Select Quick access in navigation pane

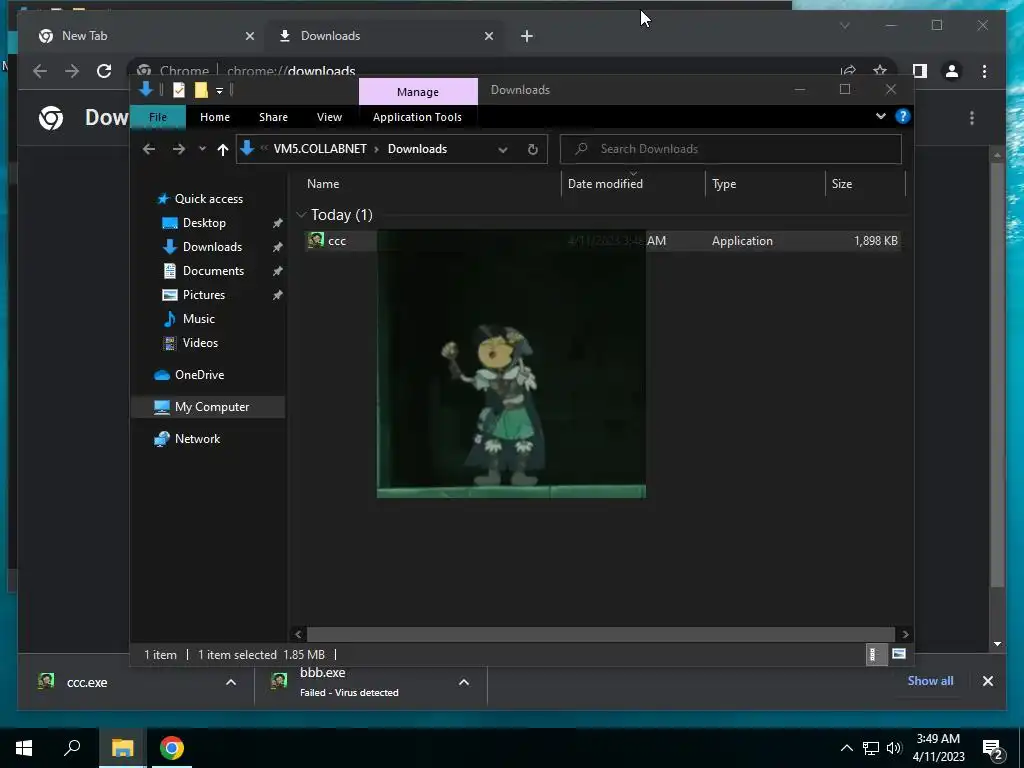(209, 199)
